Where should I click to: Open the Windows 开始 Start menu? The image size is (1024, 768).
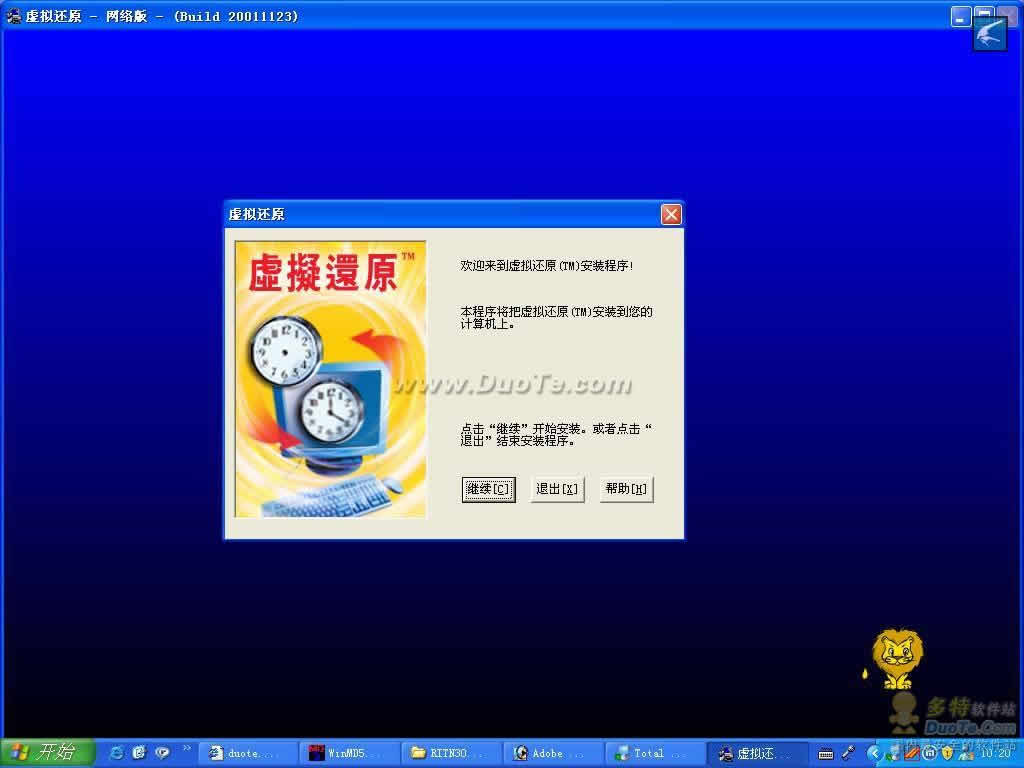tap(47, 753)
